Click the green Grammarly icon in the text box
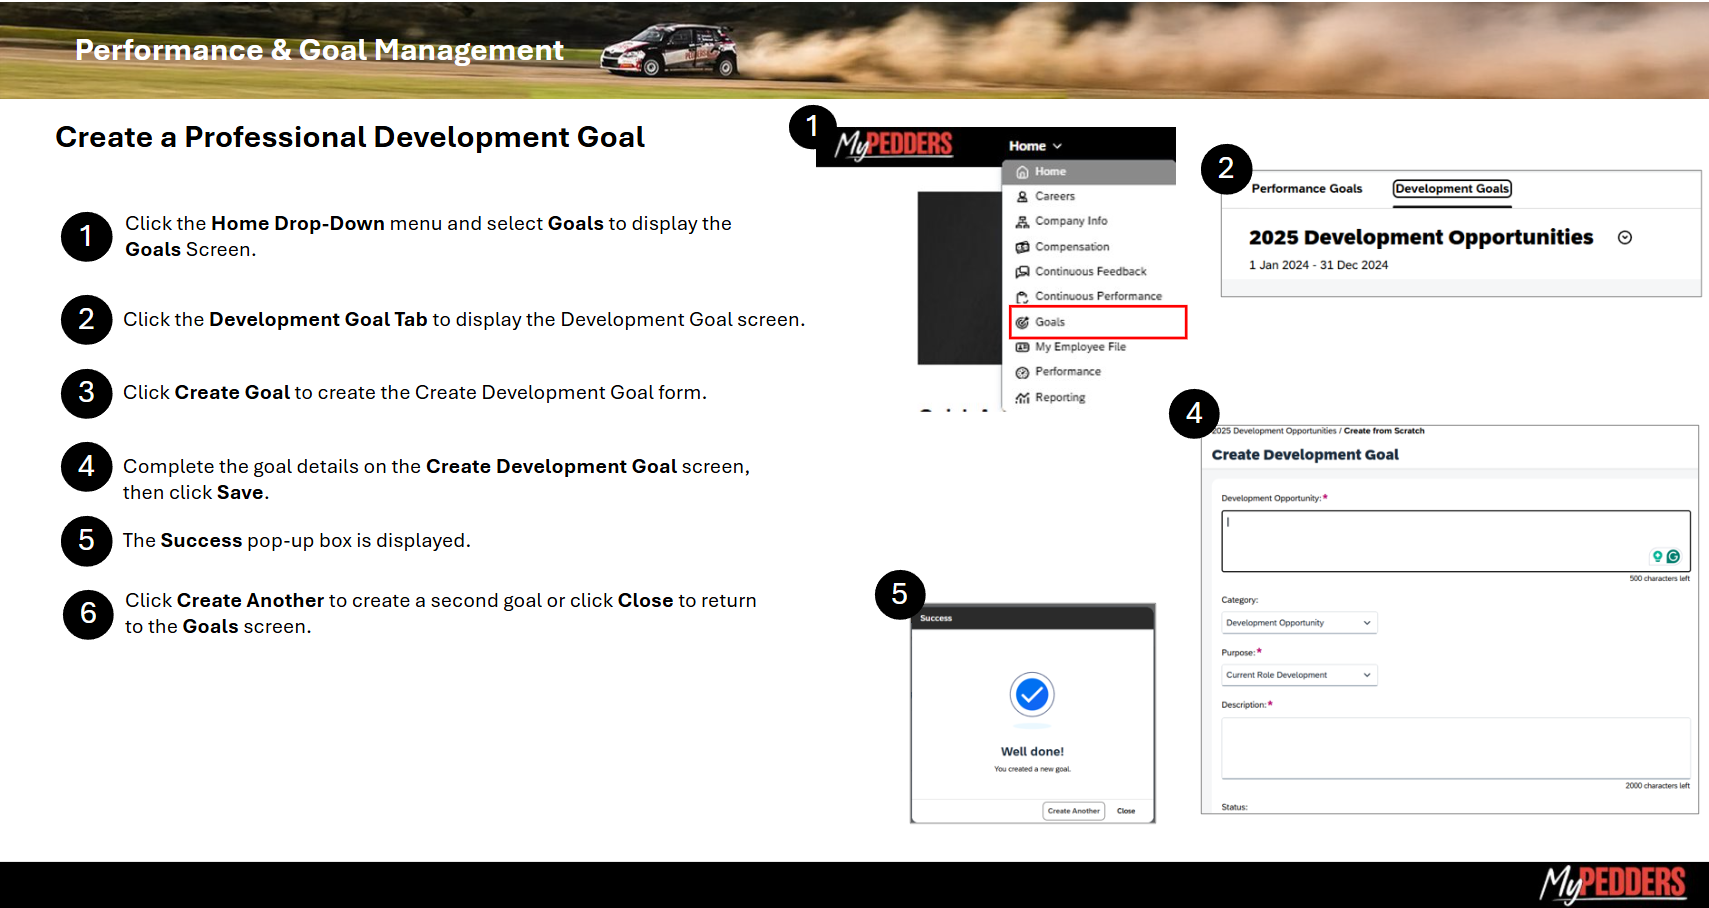 [1673, 556]
